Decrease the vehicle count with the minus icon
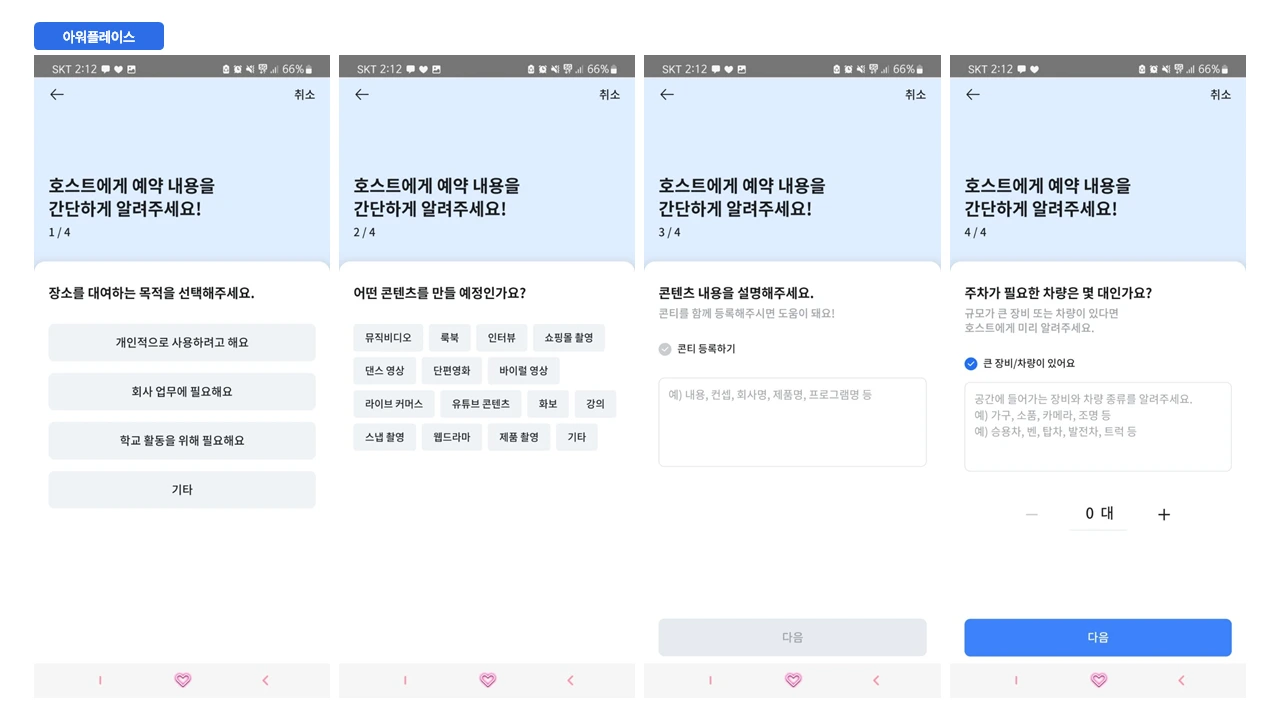Viewport: 1280px width, 720px height. (1032, 514)
